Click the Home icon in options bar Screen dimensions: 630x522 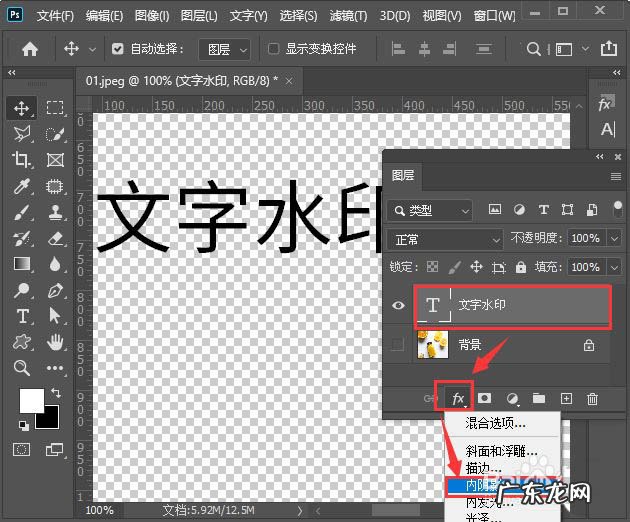pos(30,49)
